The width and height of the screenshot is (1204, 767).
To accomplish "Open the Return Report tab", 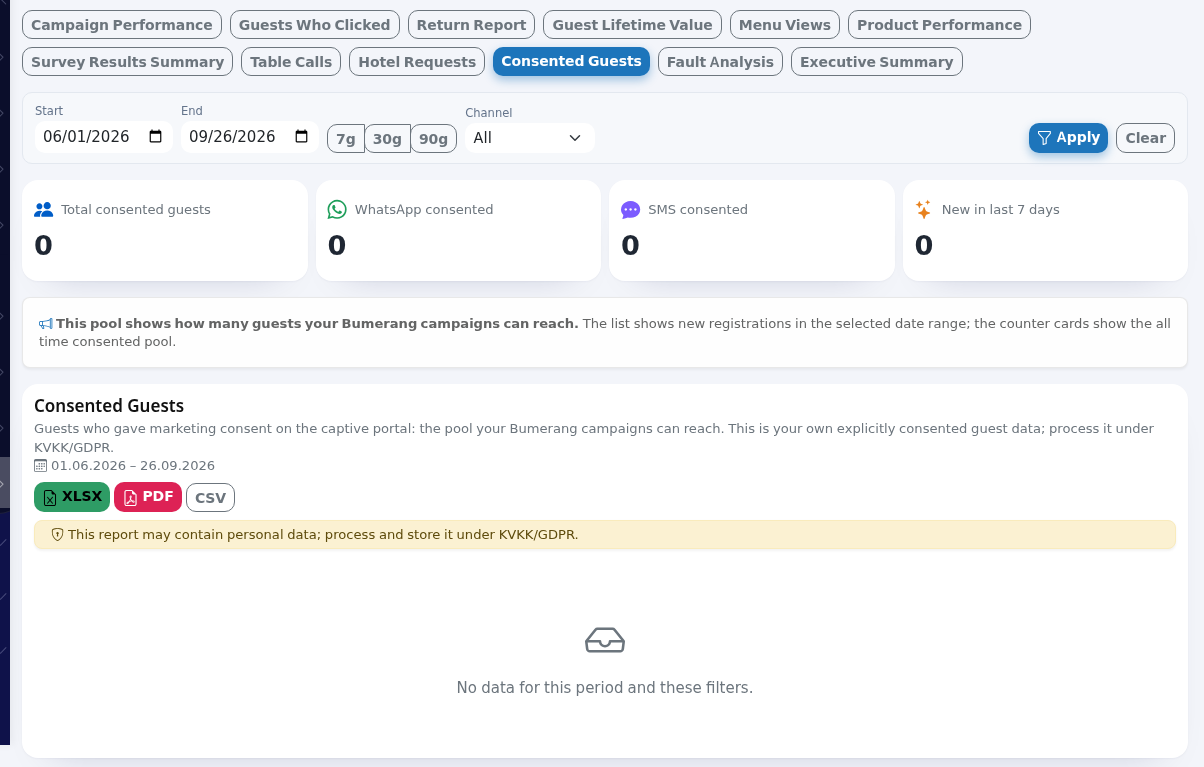I will [471, 25].
